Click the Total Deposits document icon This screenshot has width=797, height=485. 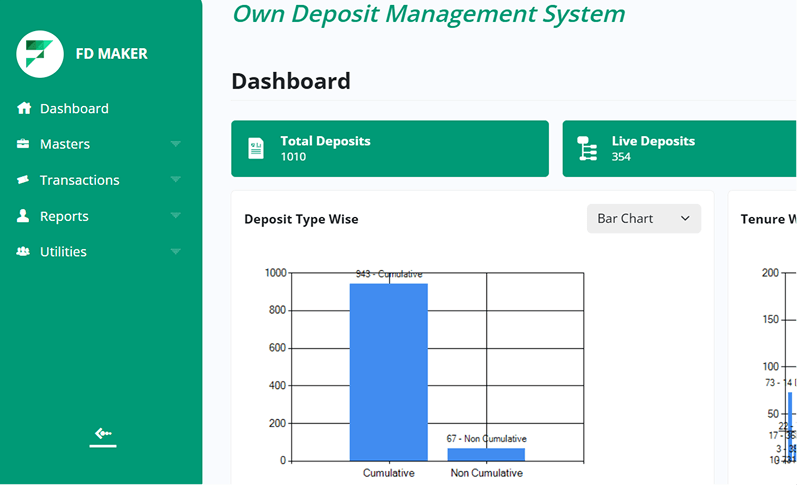(x=256, y=149)
